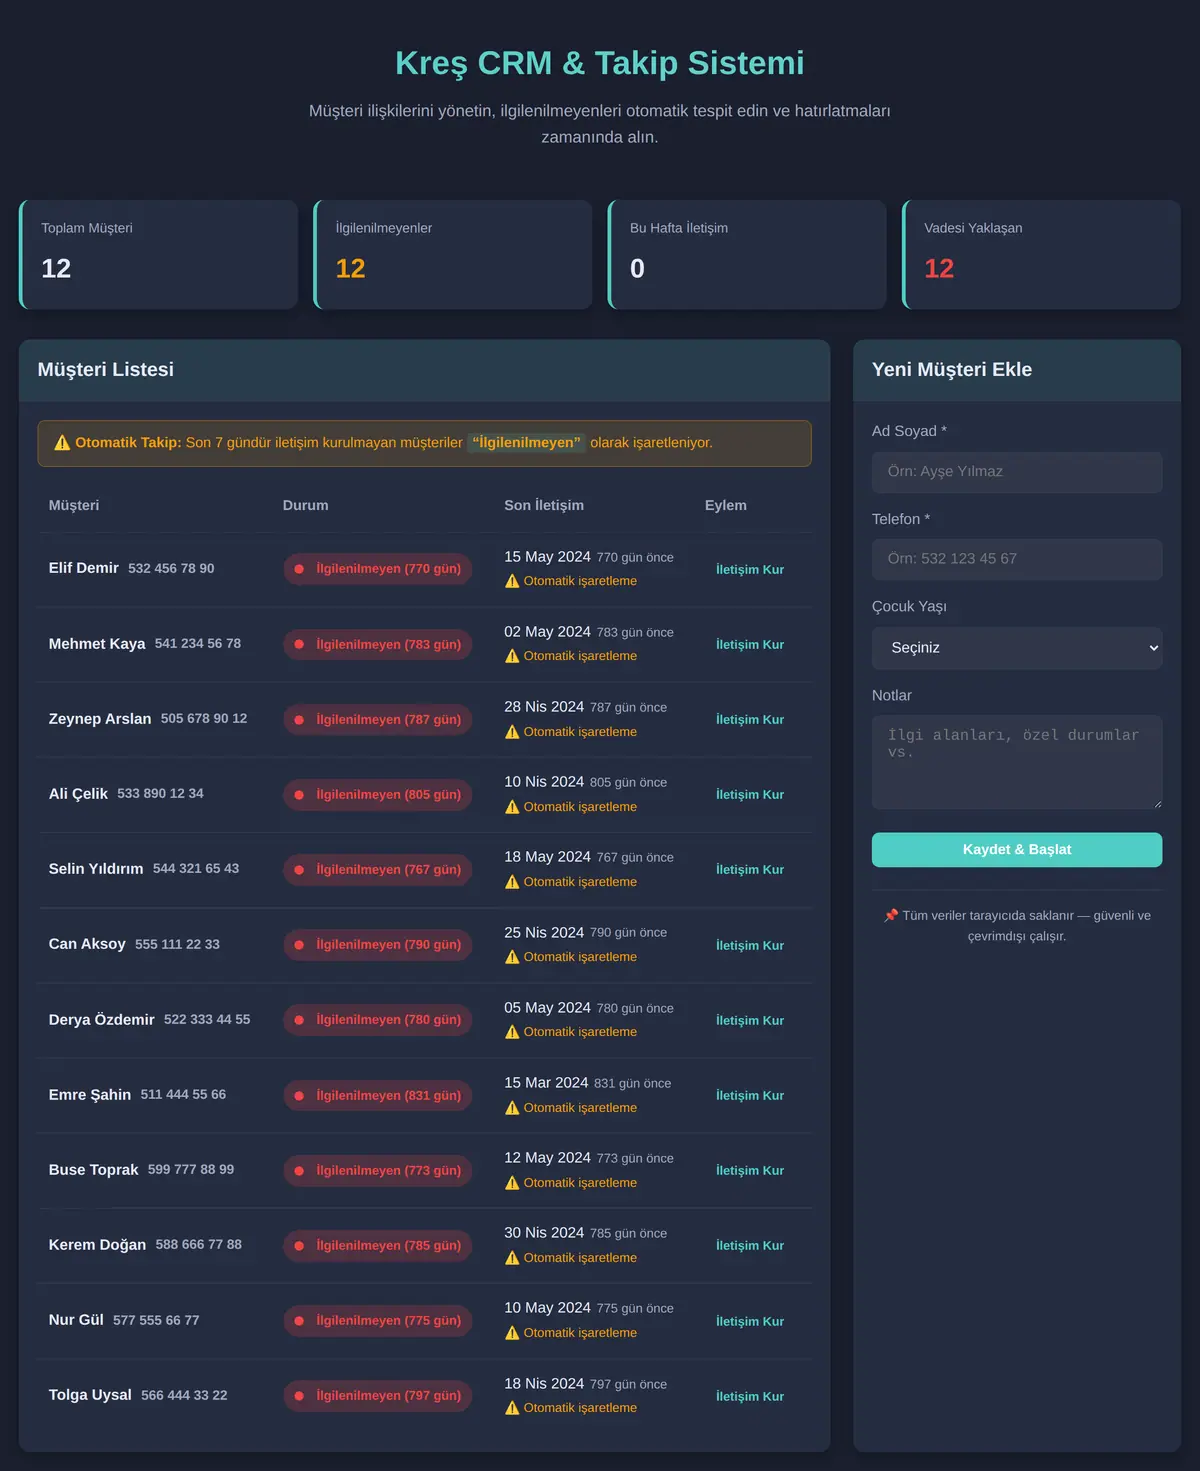
Task: Contact Mehmet Kaya via İletişim Kur
Action: tap(750, 645)
